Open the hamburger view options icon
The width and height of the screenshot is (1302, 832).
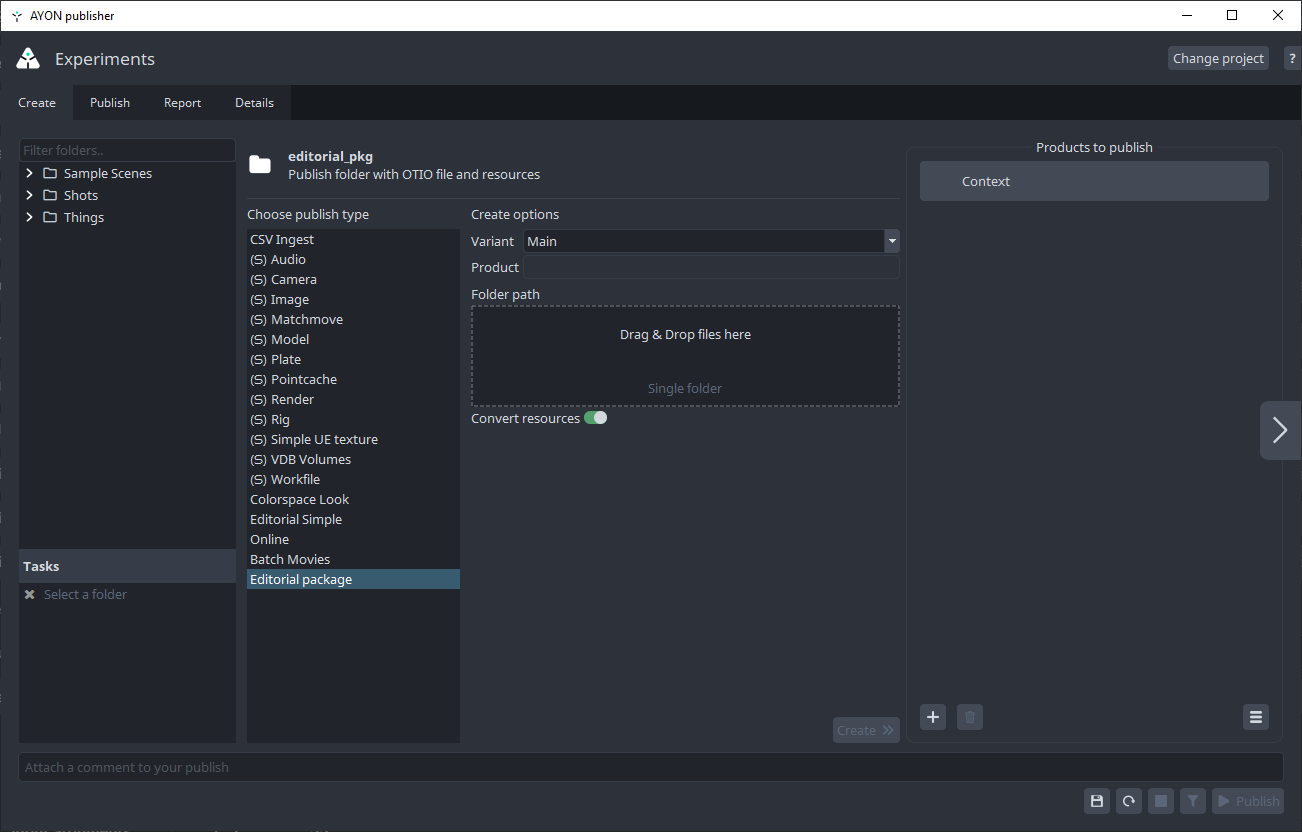[1256, 717]
